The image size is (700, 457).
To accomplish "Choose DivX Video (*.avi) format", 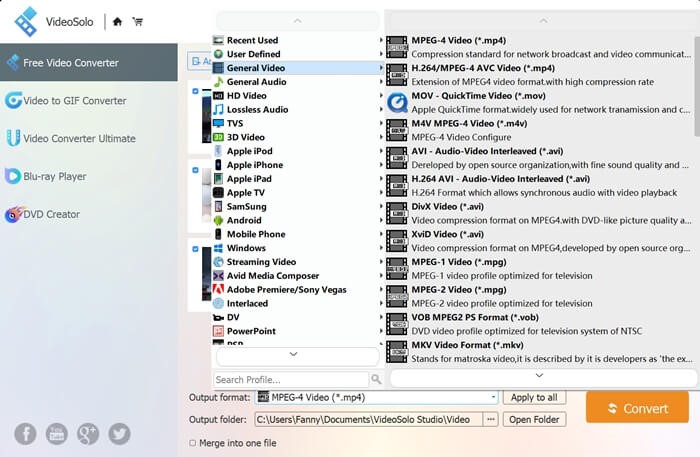I will [x=539, y=213].
